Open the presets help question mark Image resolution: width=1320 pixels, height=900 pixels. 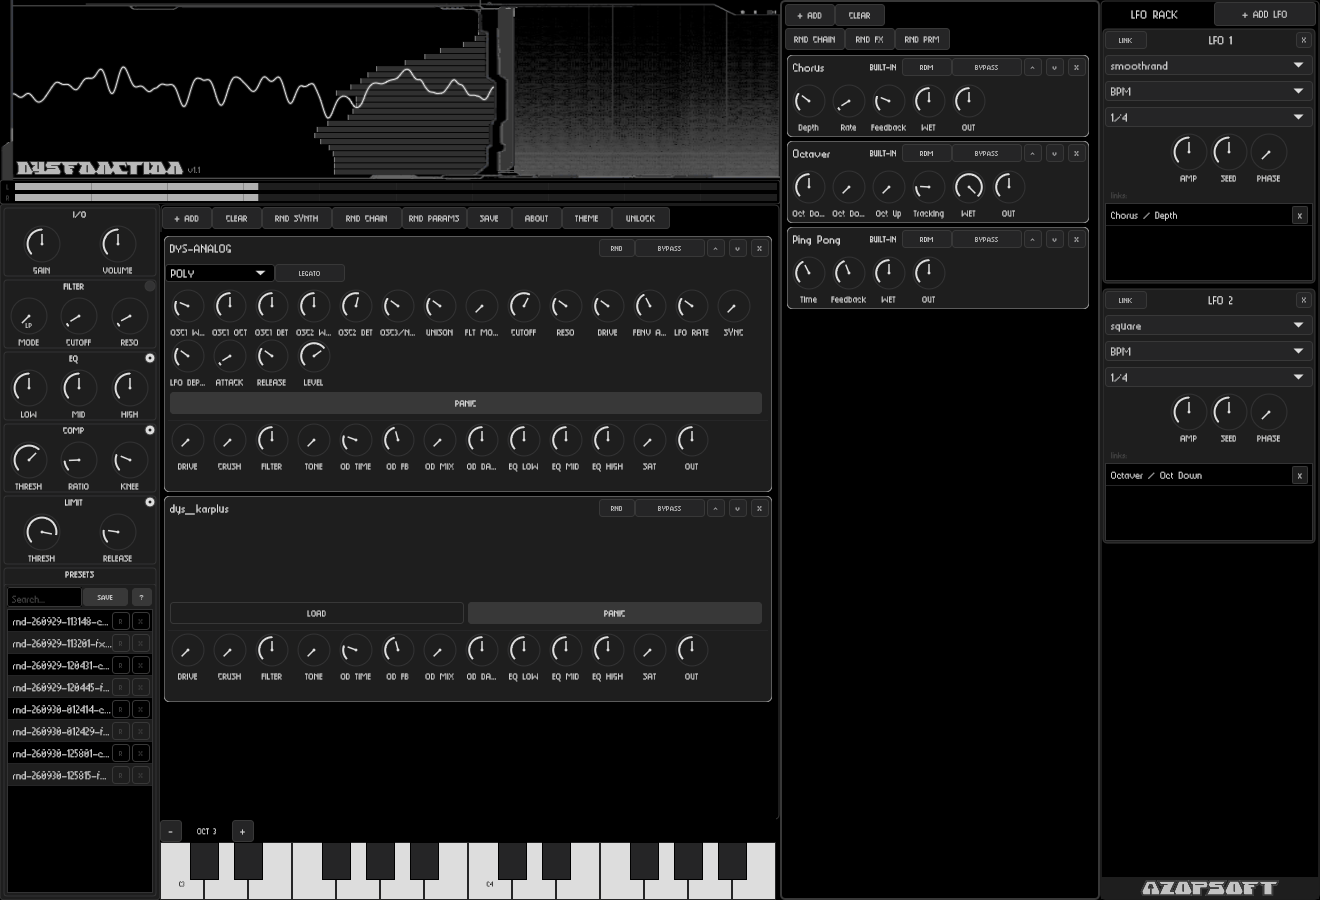coord(142,597)
